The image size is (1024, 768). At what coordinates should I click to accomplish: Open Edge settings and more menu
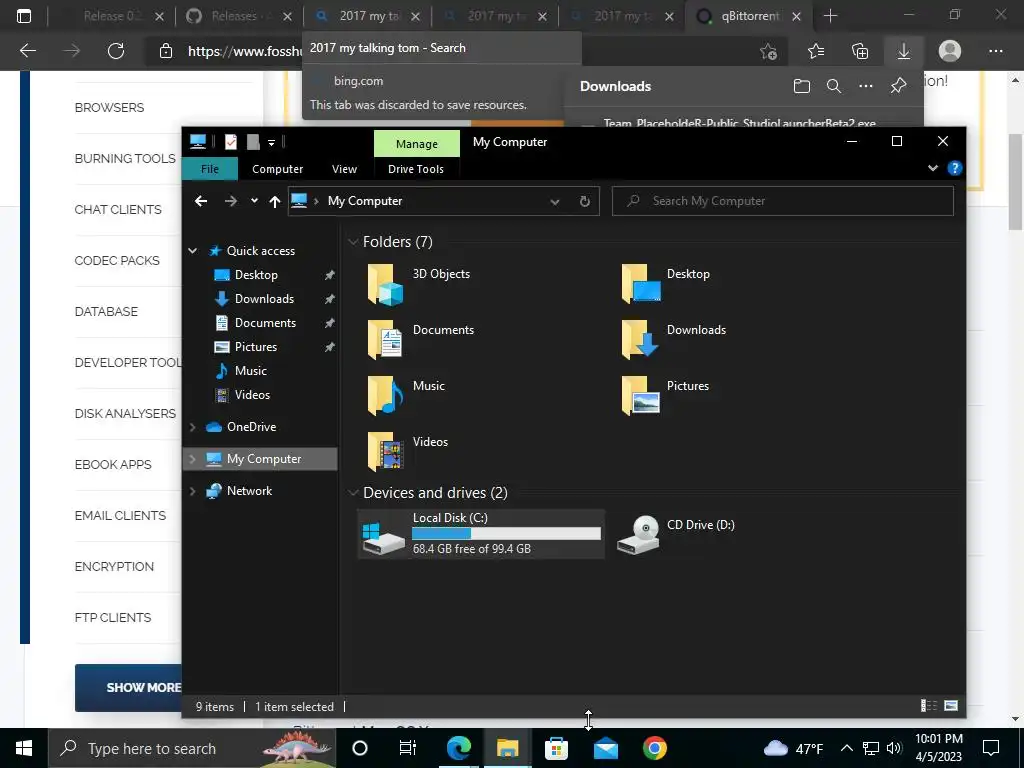(995, 51)
